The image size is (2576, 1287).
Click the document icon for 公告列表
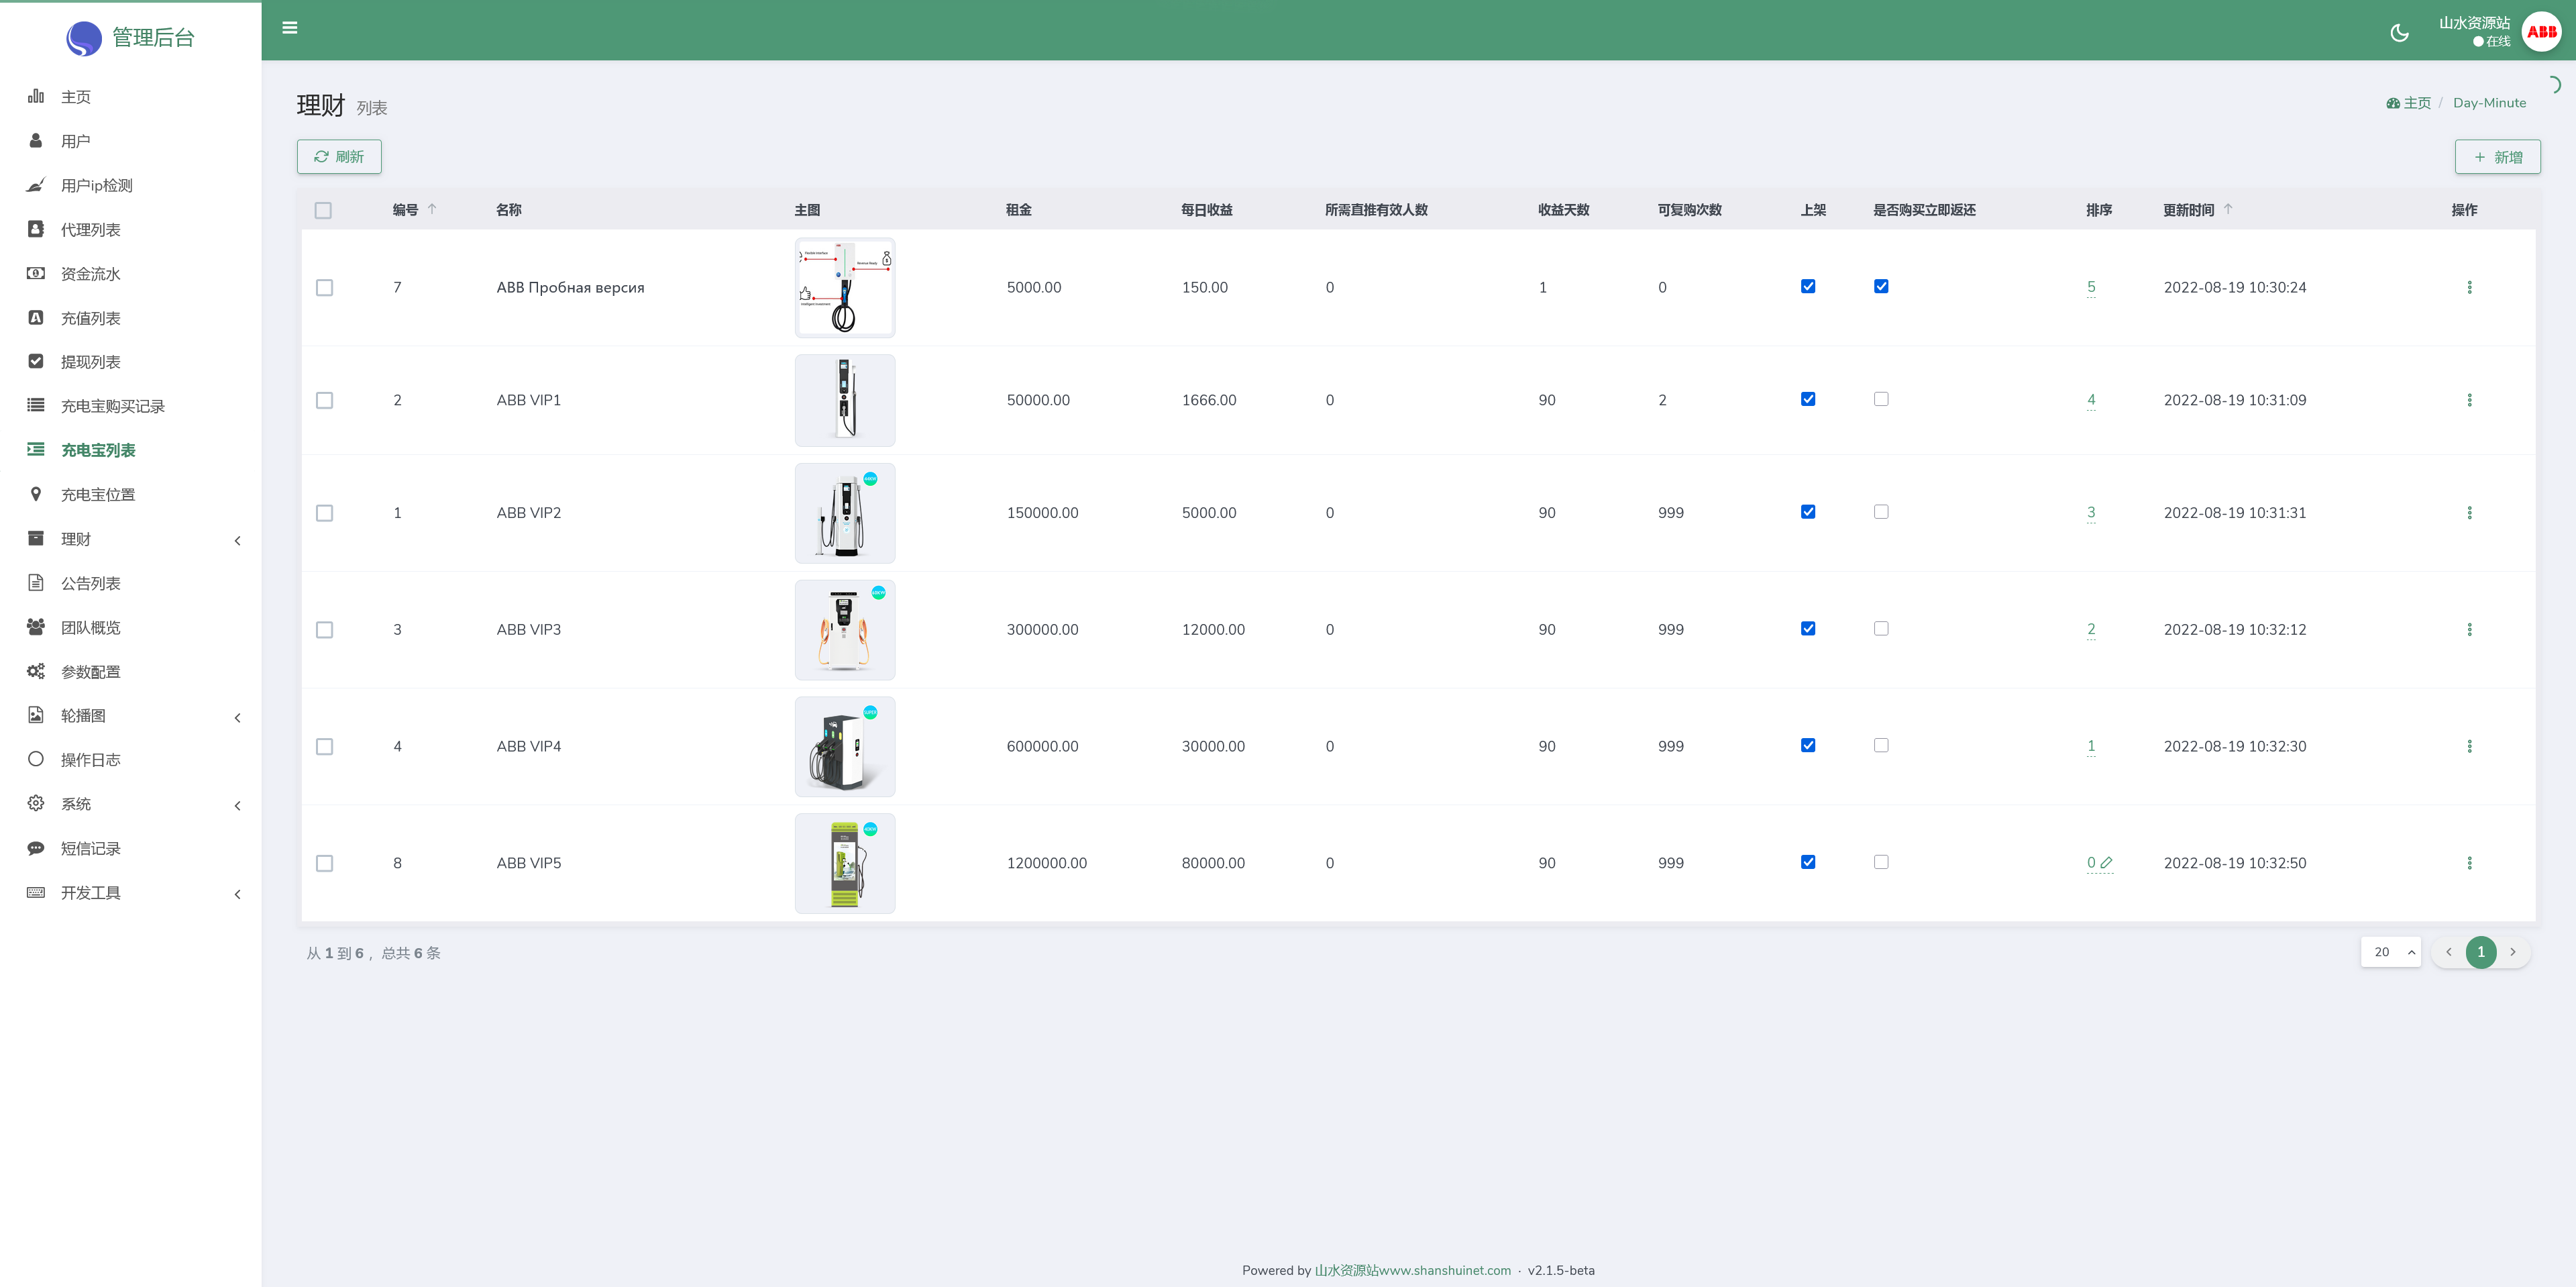pos(36,582)
